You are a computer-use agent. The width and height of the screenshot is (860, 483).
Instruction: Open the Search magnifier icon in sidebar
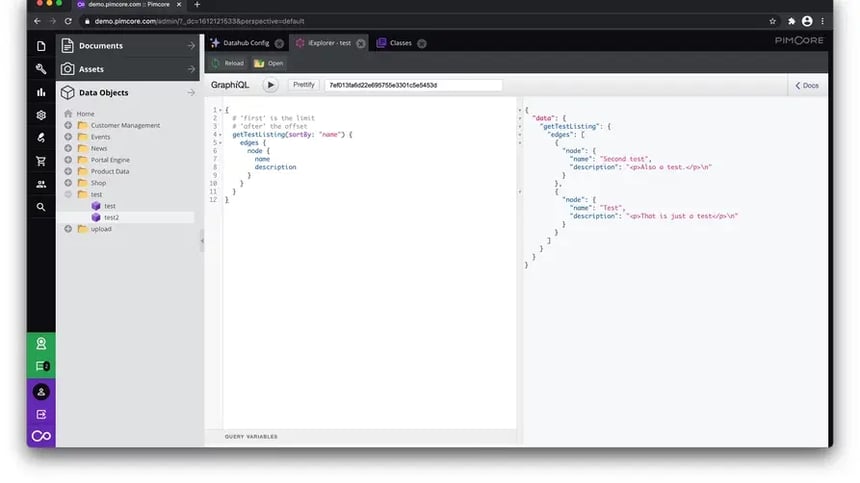coord(41,207)
